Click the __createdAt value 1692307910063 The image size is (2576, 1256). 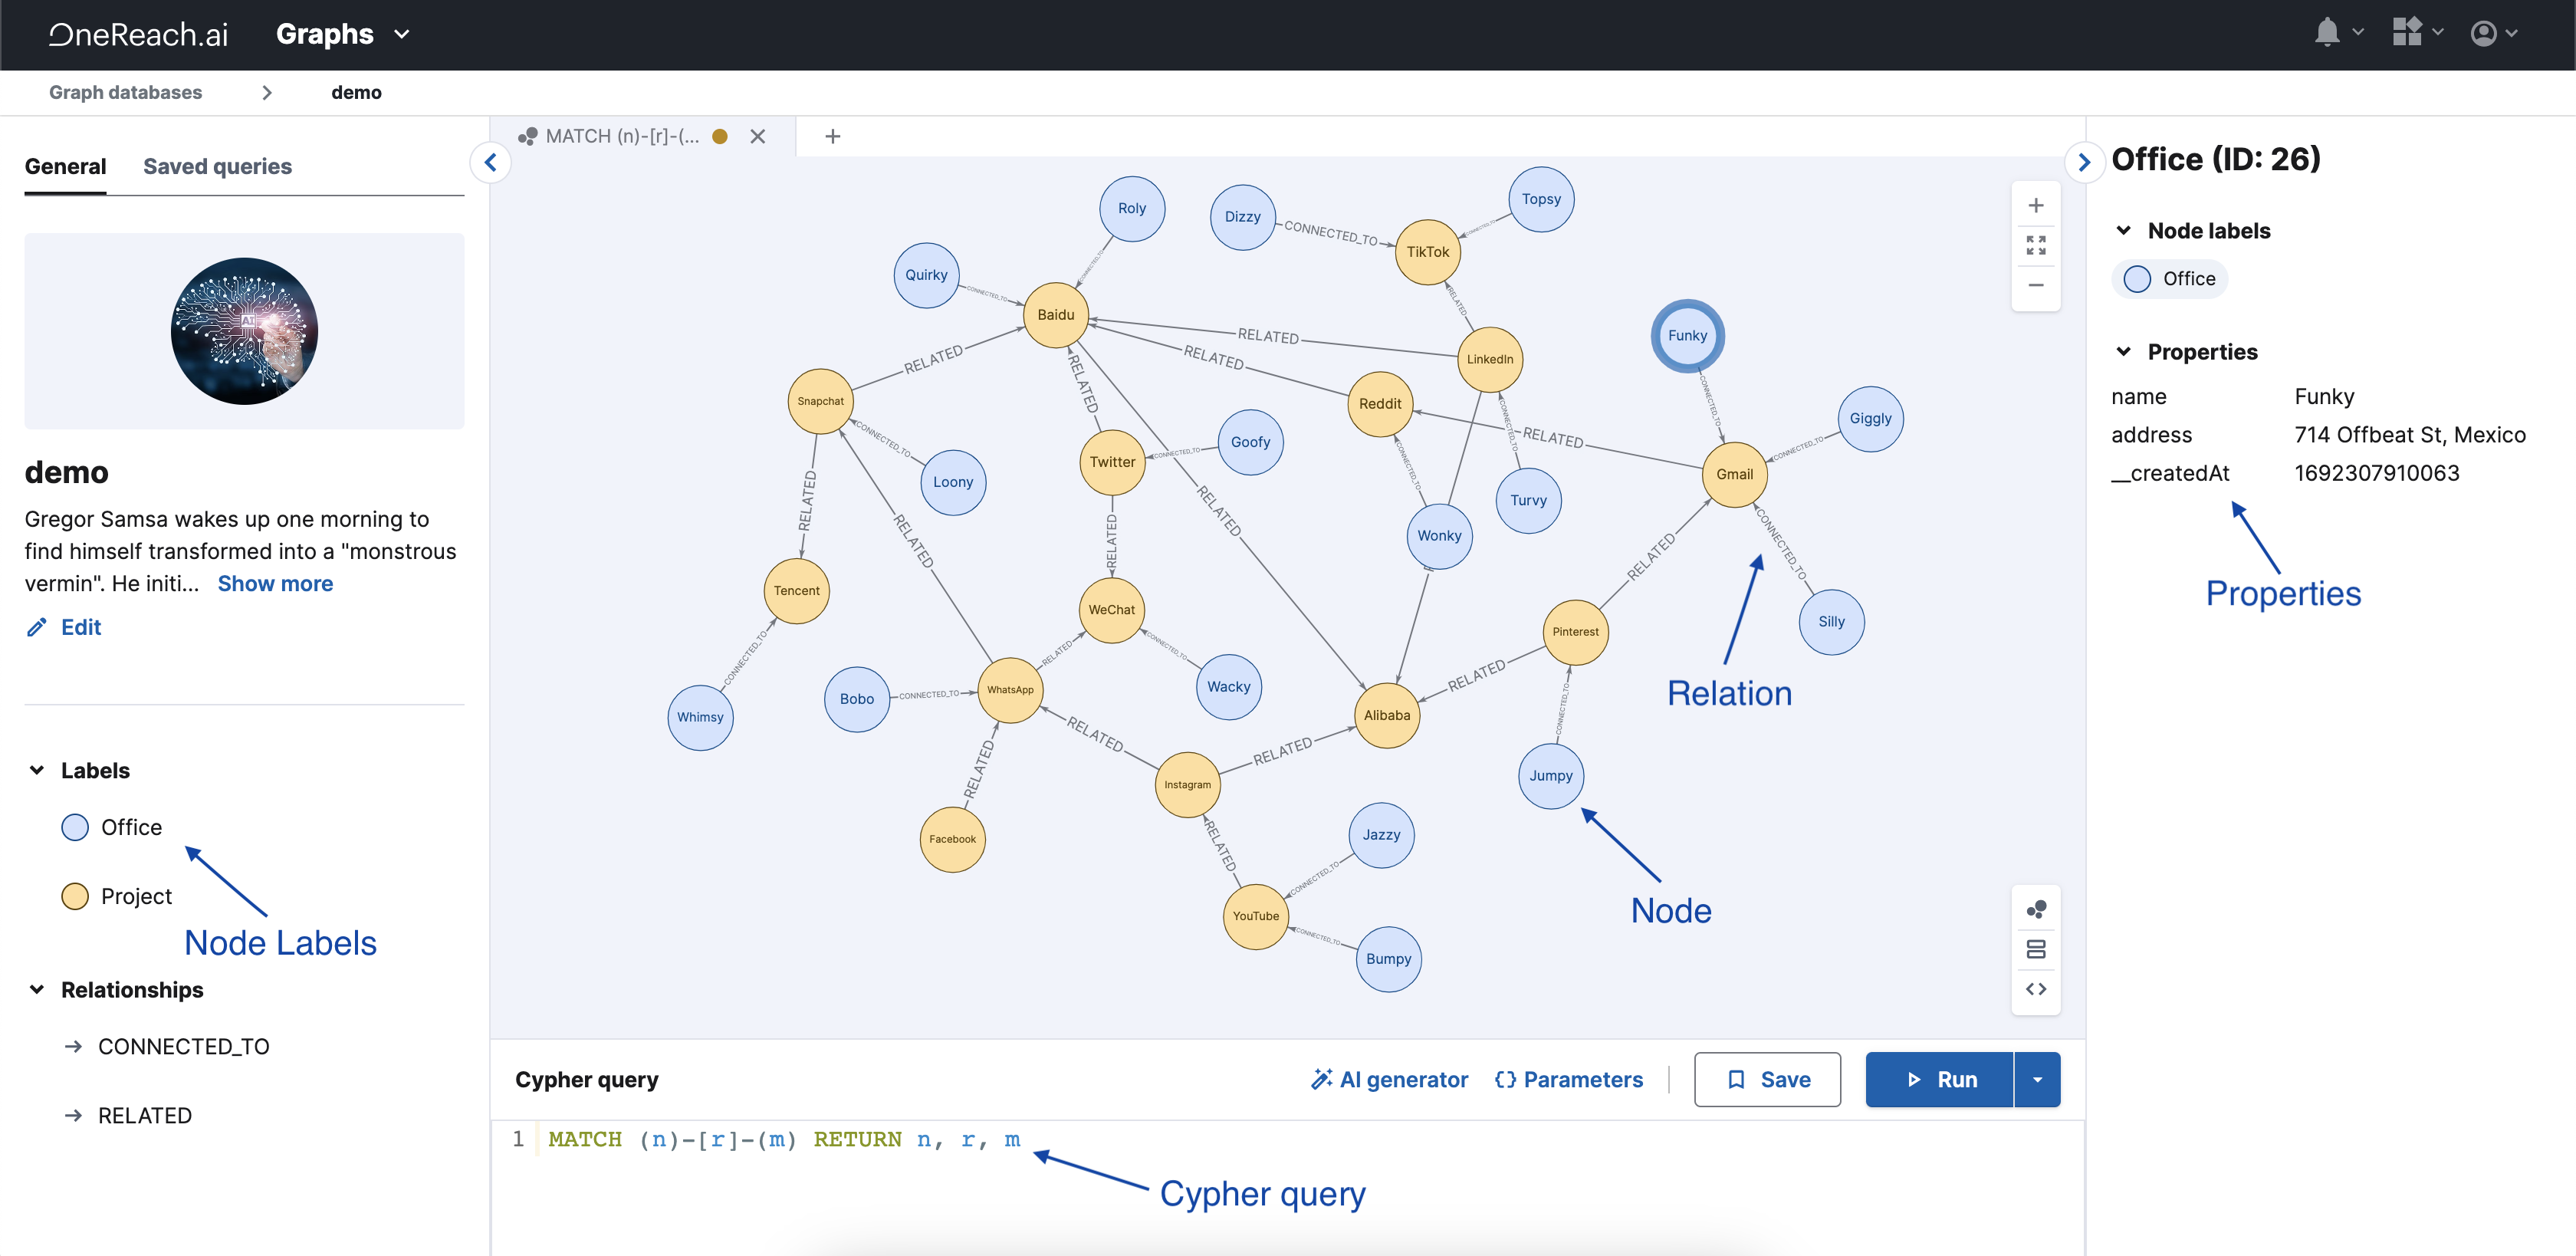coord(2376,473)
